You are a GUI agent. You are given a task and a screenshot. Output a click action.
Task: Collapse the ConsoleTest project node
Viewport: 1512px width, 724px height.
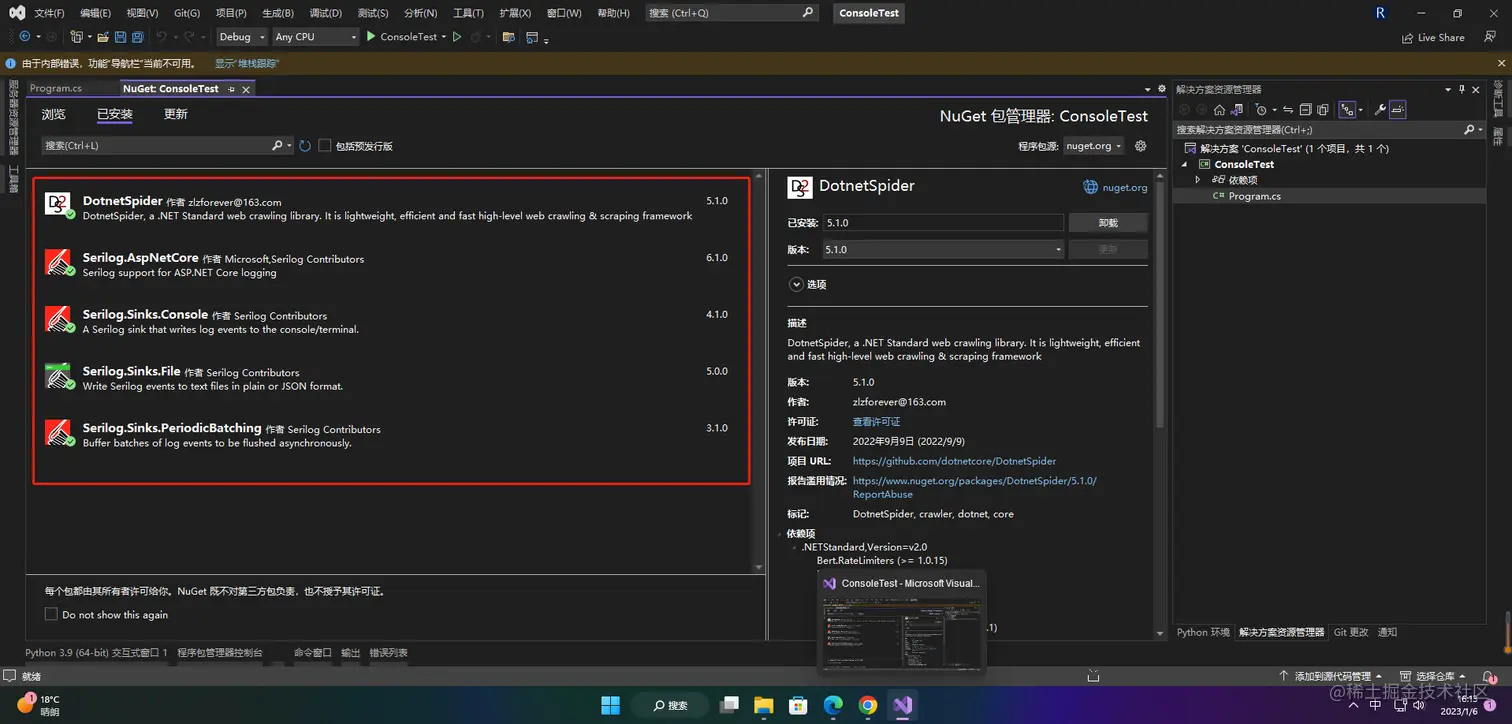point(1185,164)
